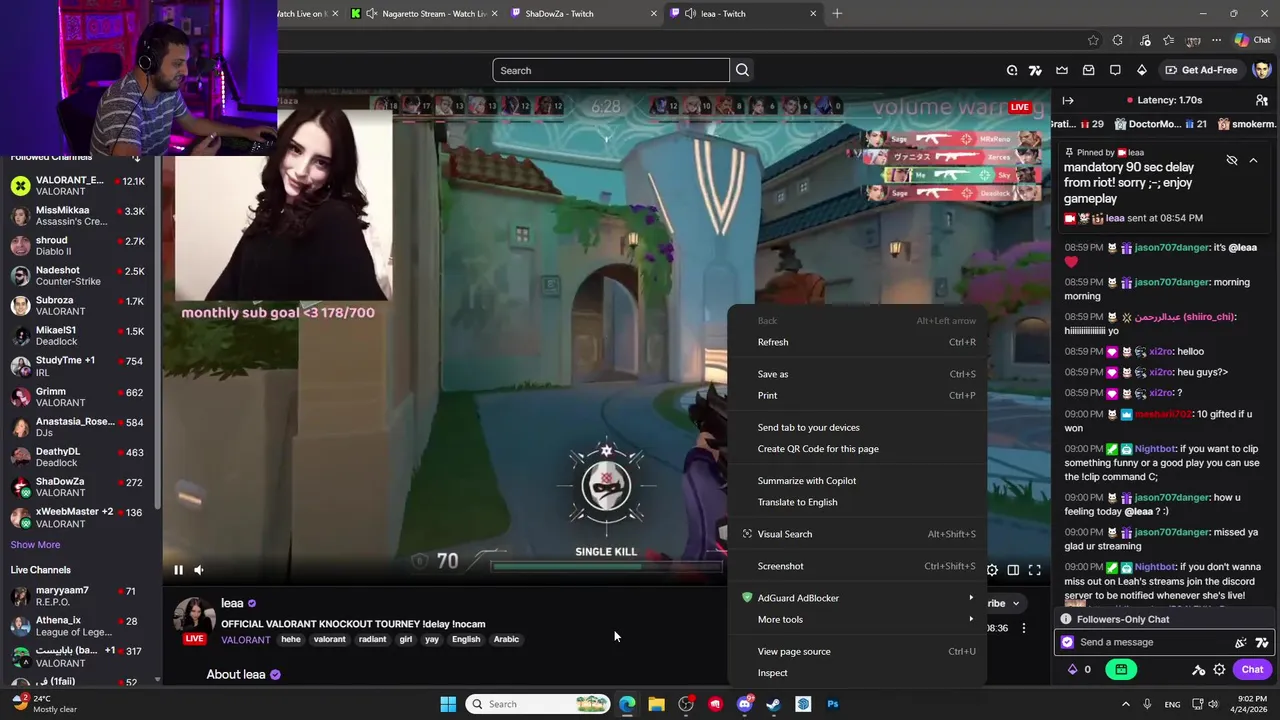Open the shroud channel in the sidebar
The image size is (1280, 720).
tap(80, 246)
